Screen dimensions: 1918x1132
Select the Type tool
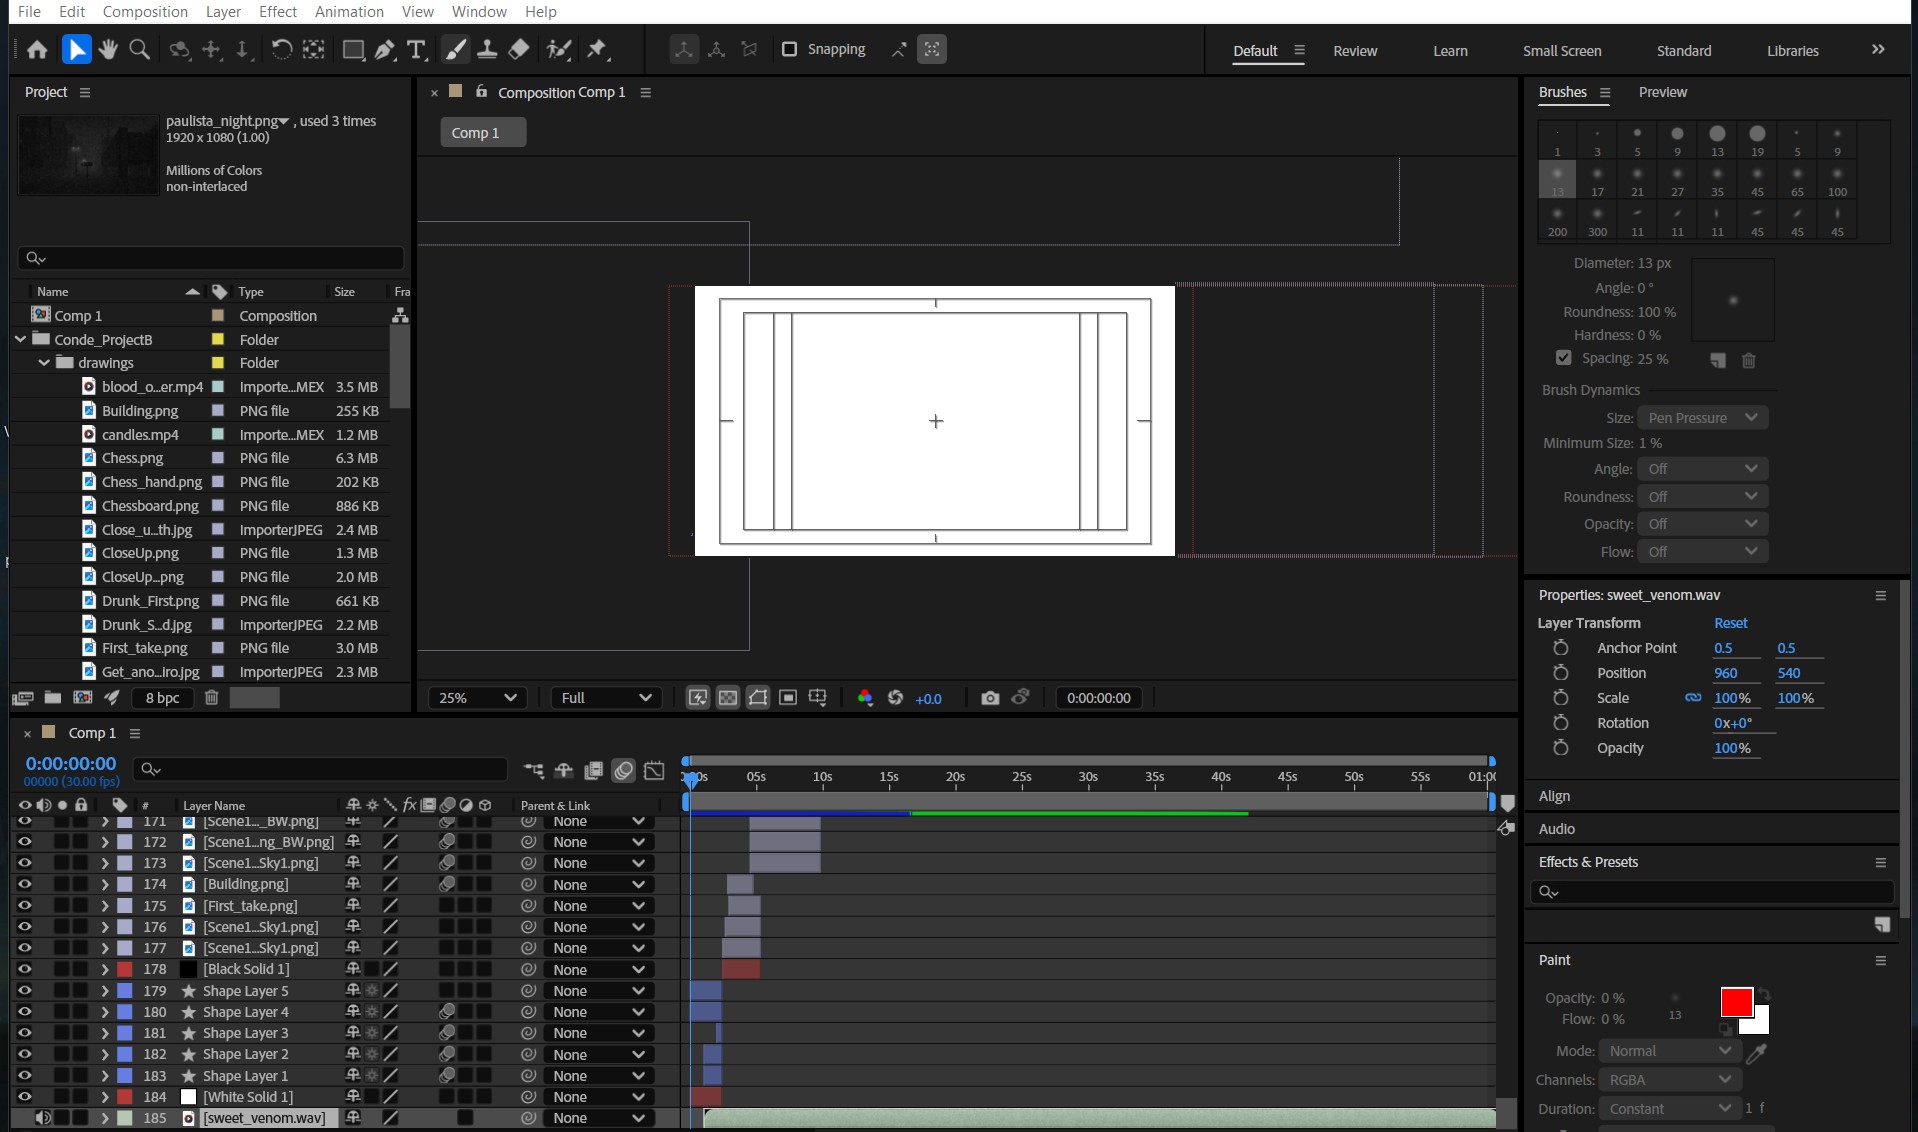coord(416,49)
